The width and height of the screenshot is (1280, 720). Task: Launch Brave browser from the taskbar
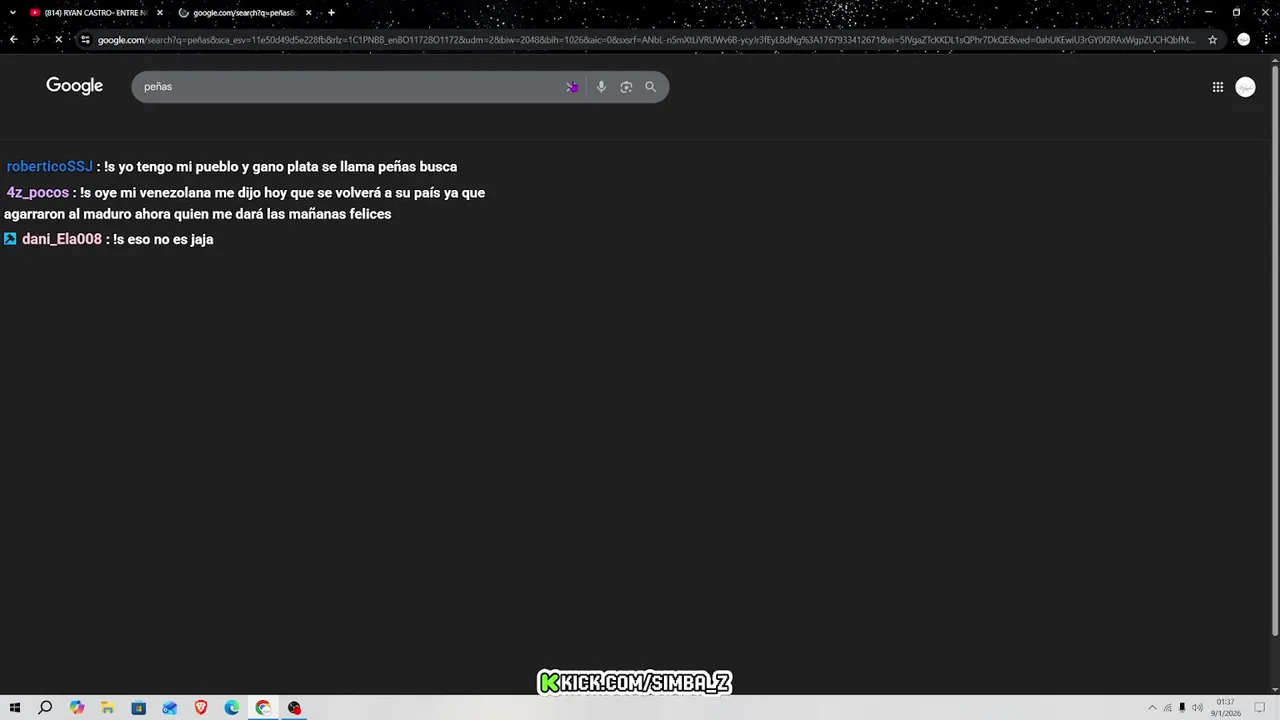201,708
